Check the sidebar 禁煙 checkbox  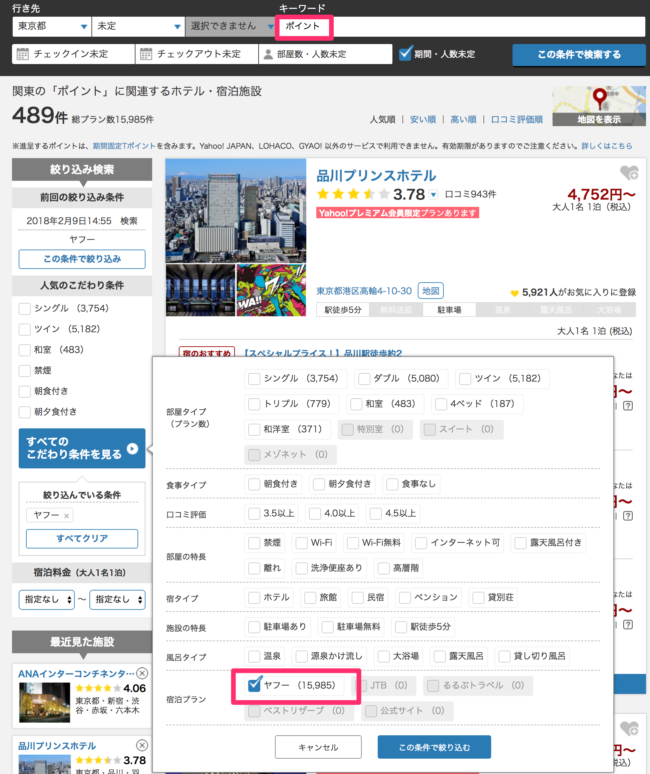(x=25, y=371)
